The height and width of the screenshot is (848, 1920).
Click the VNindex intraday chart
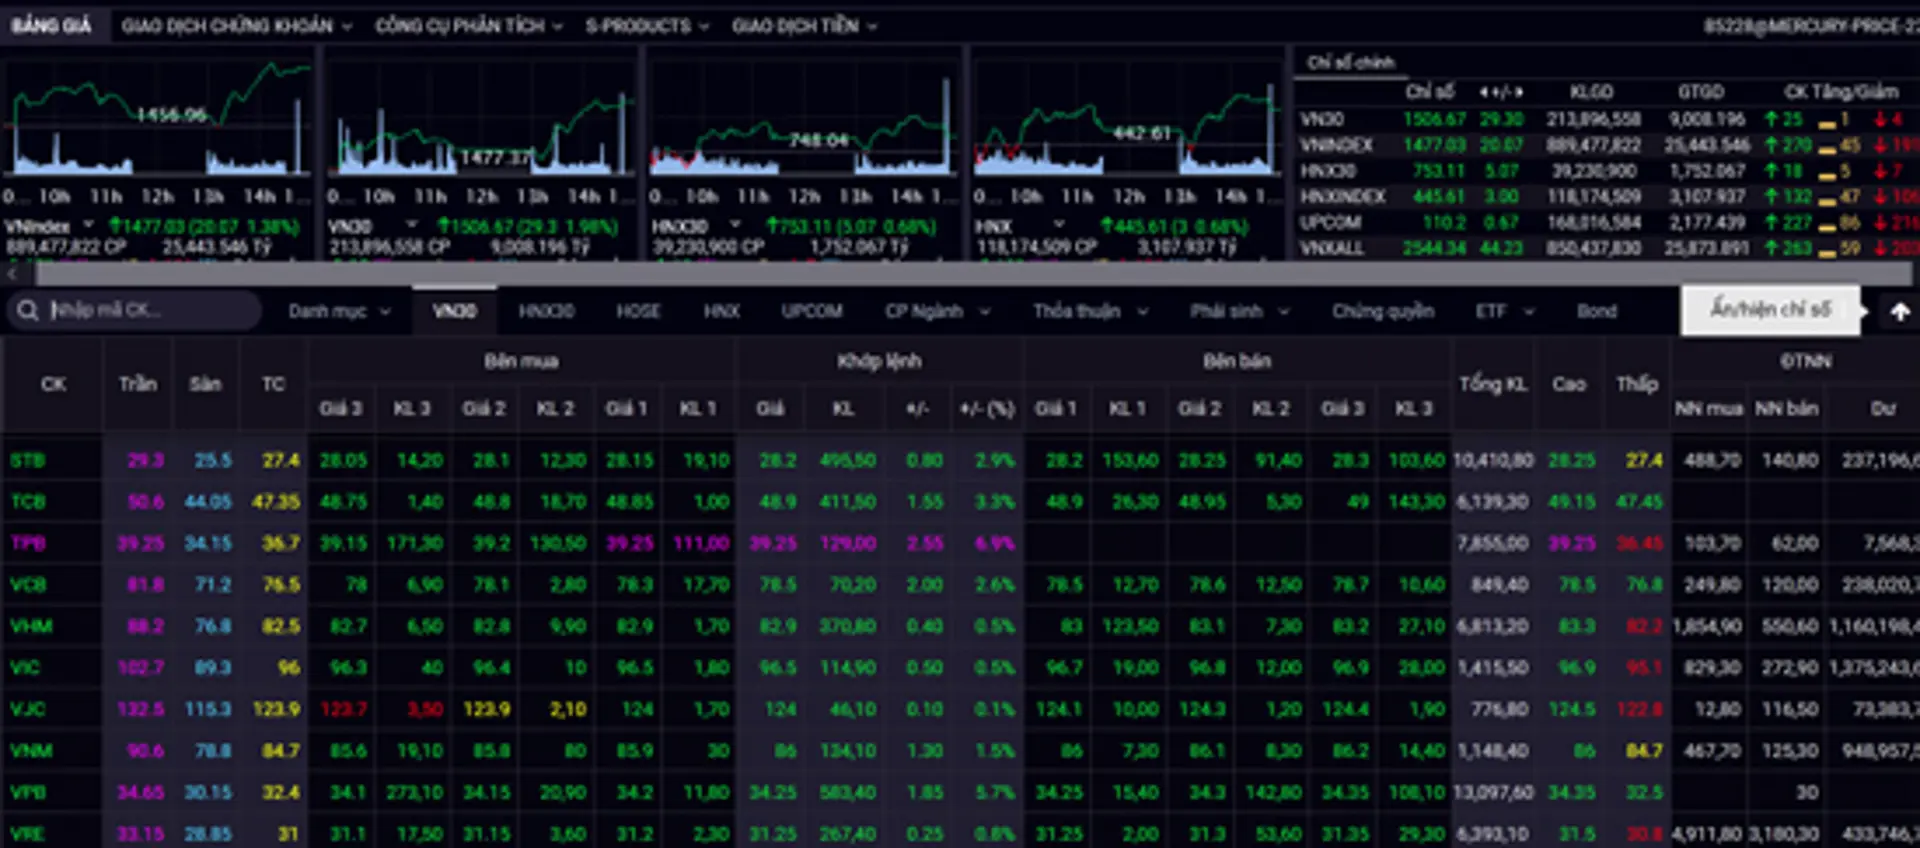click(158, 118)
